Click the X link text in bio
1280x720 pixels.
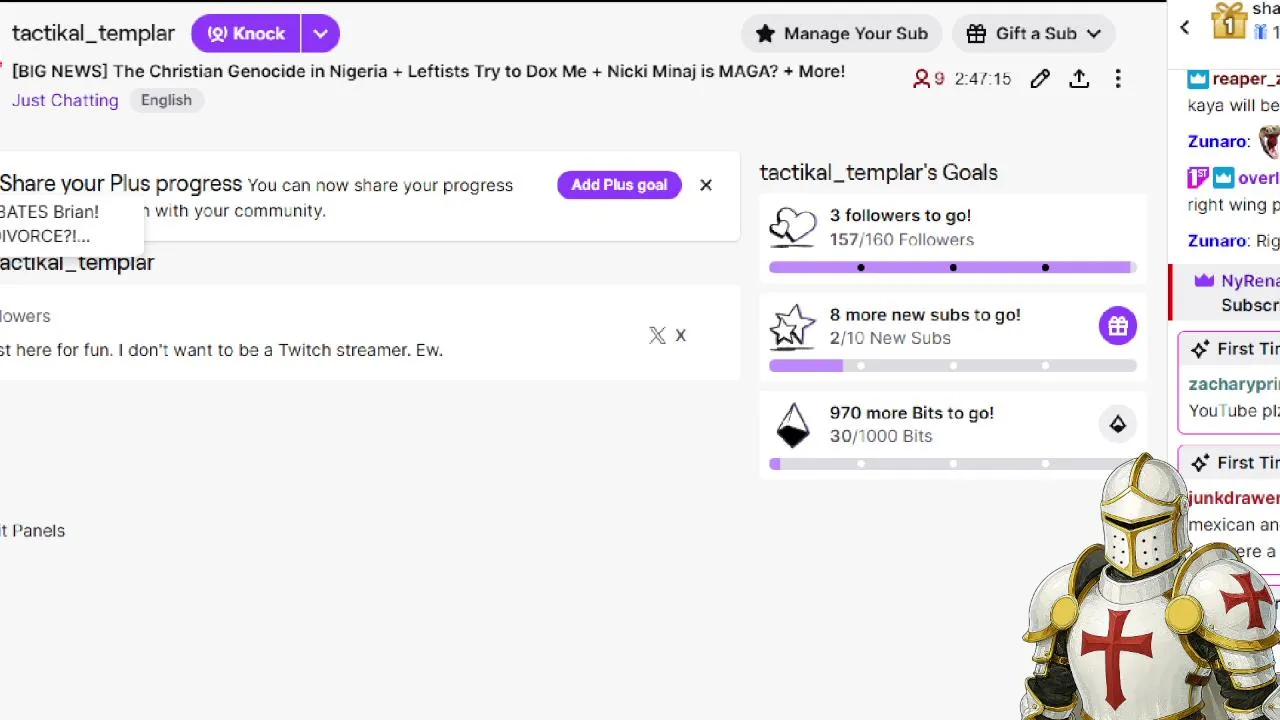680,335
